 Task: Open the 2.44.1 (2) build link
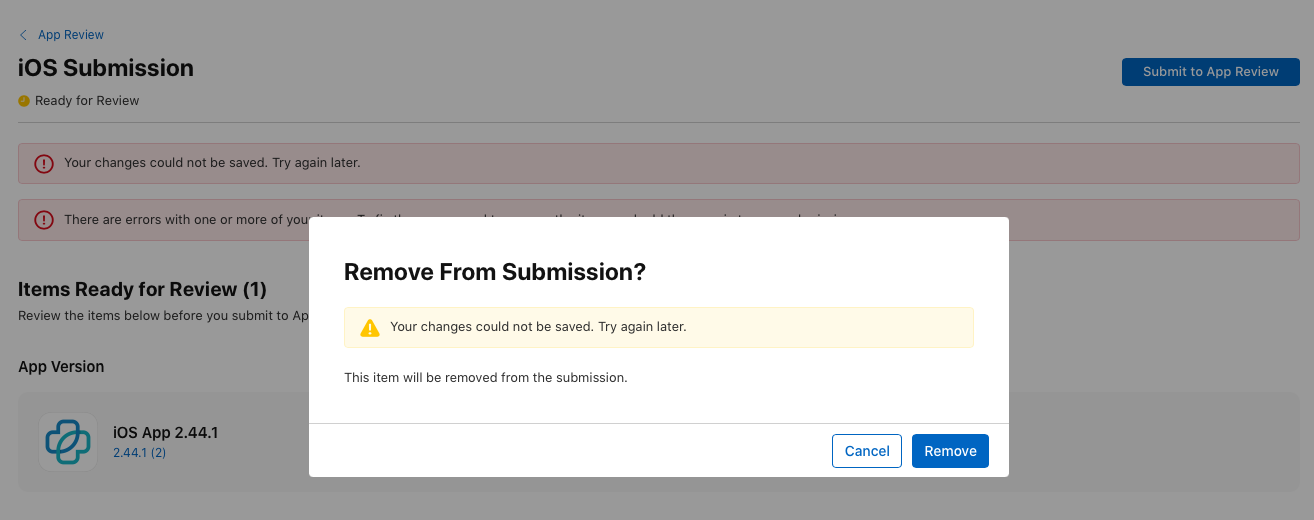pyautogui.click(x=139, y=453)
